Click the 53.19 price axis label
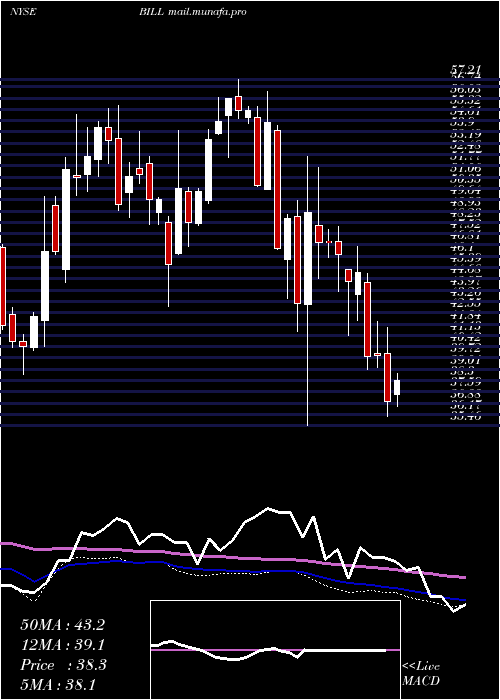The image size is (500, 700). pyautogui.click(x=466, y=135)
